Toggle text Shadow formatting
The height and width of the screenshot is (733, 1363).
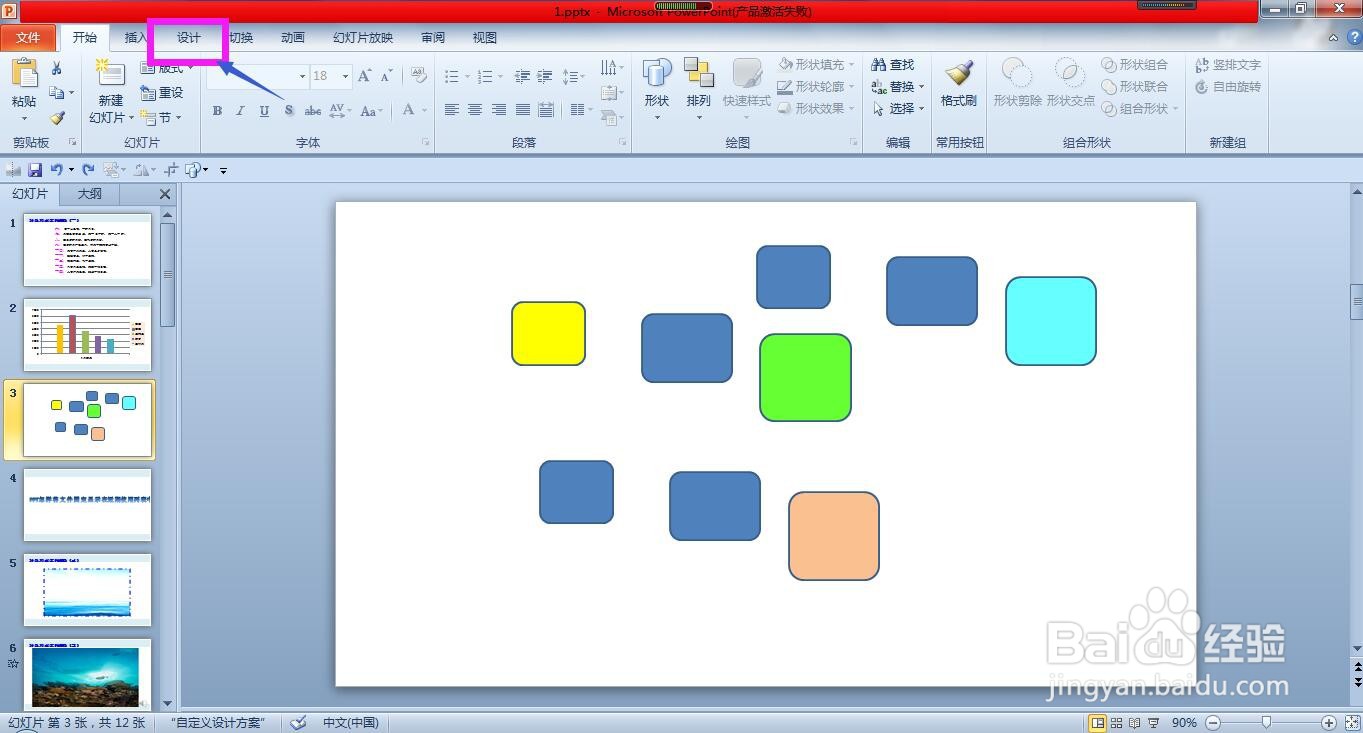click(289, 111)
